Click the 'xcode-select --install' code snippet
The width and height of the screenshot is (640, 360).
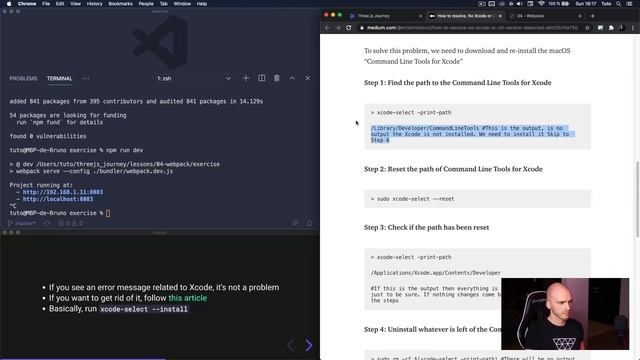click(x=144, y=309)
